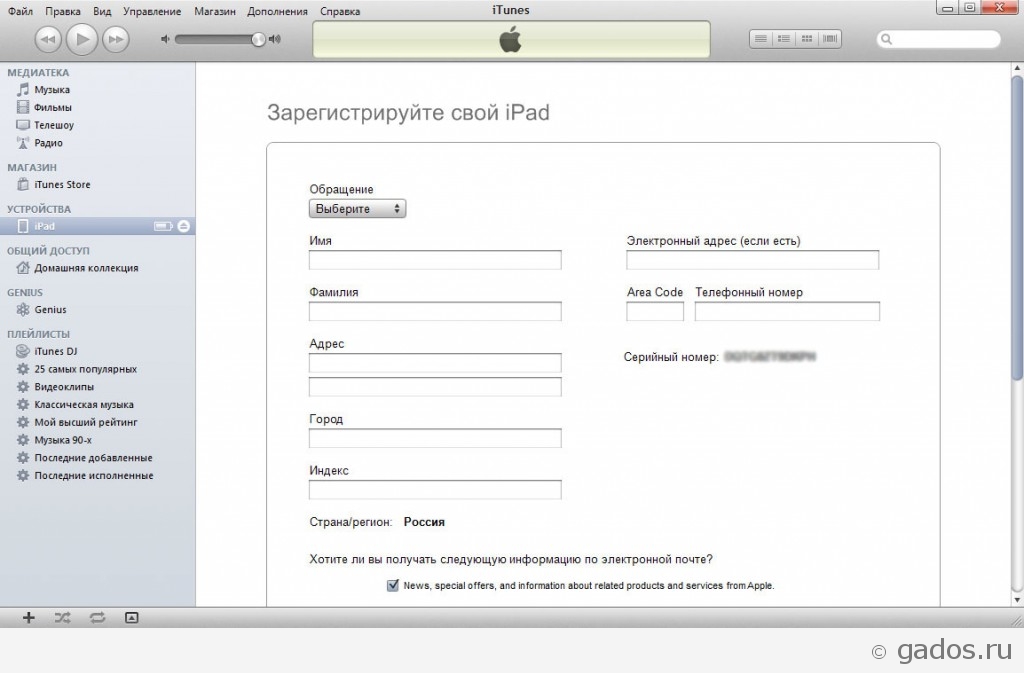This screenshot has width=1024, height=673.
Task: Click the vertical scrollbar thumb
Action: [1017, 228]
